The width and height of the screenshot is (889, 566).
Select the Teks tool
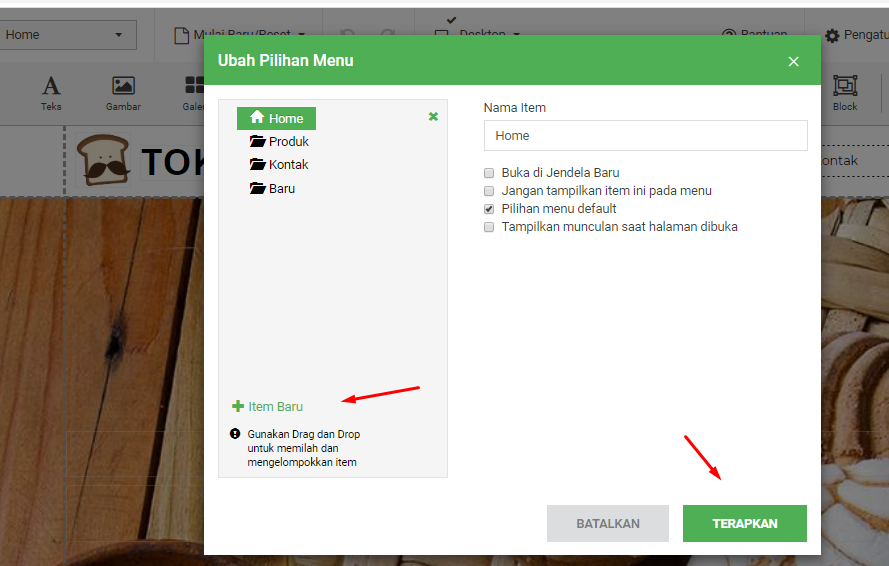pyautogui.click(x=51, y=93)
